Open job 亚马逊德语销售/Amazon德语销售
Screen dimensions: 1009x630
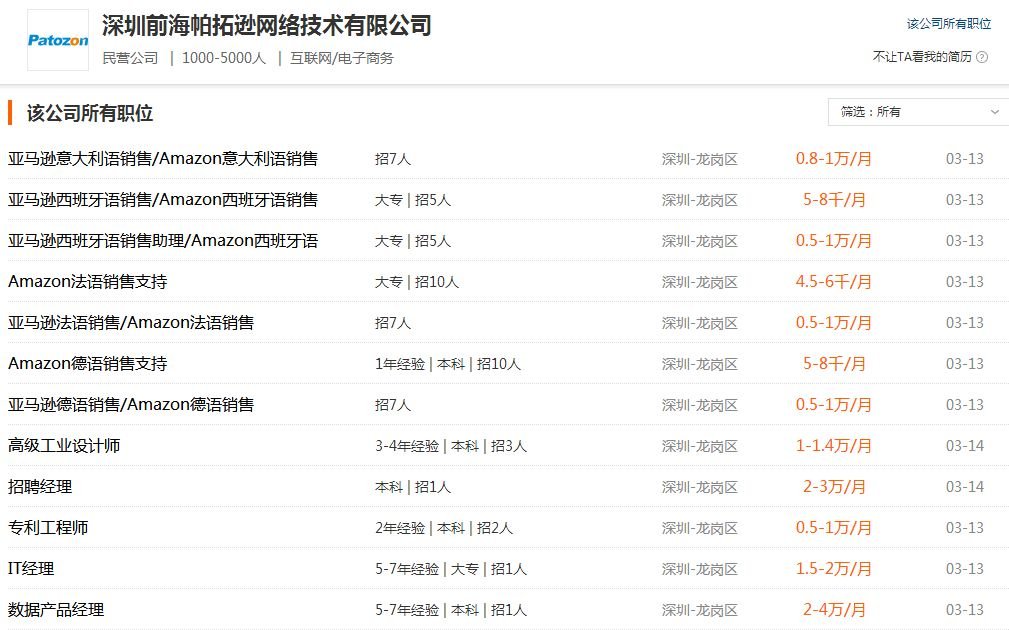pos(131,405)
